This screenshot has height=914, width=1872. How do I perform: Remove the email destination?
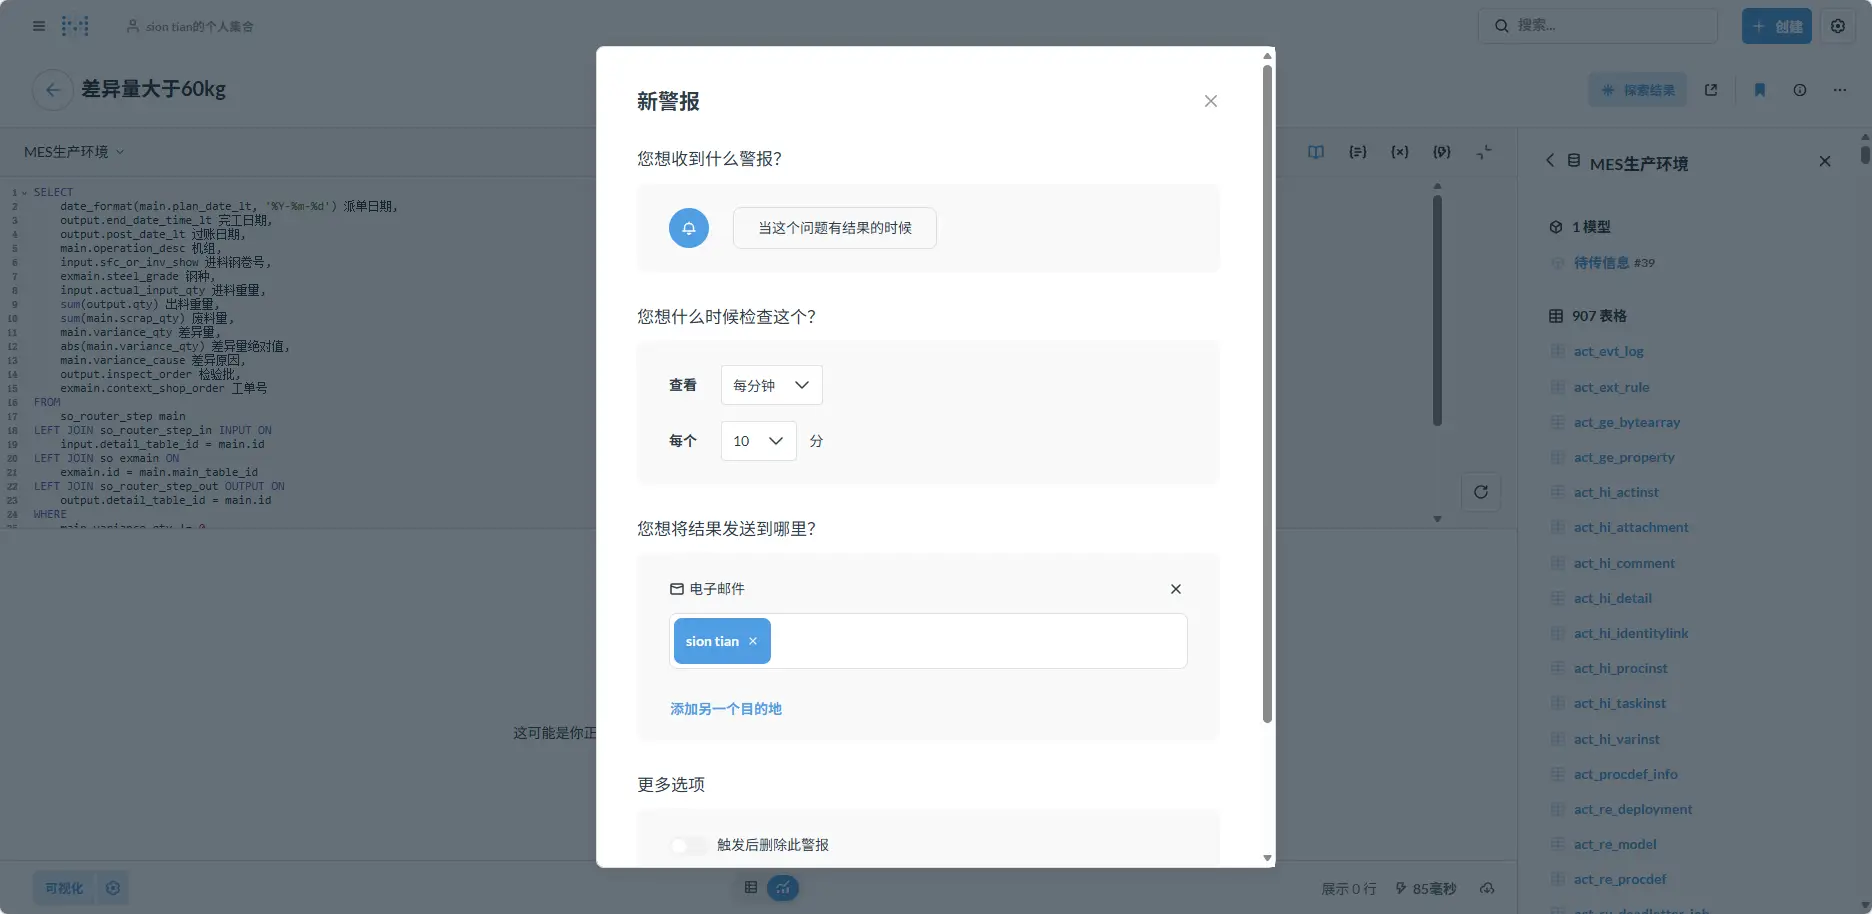click(1175, 589)
